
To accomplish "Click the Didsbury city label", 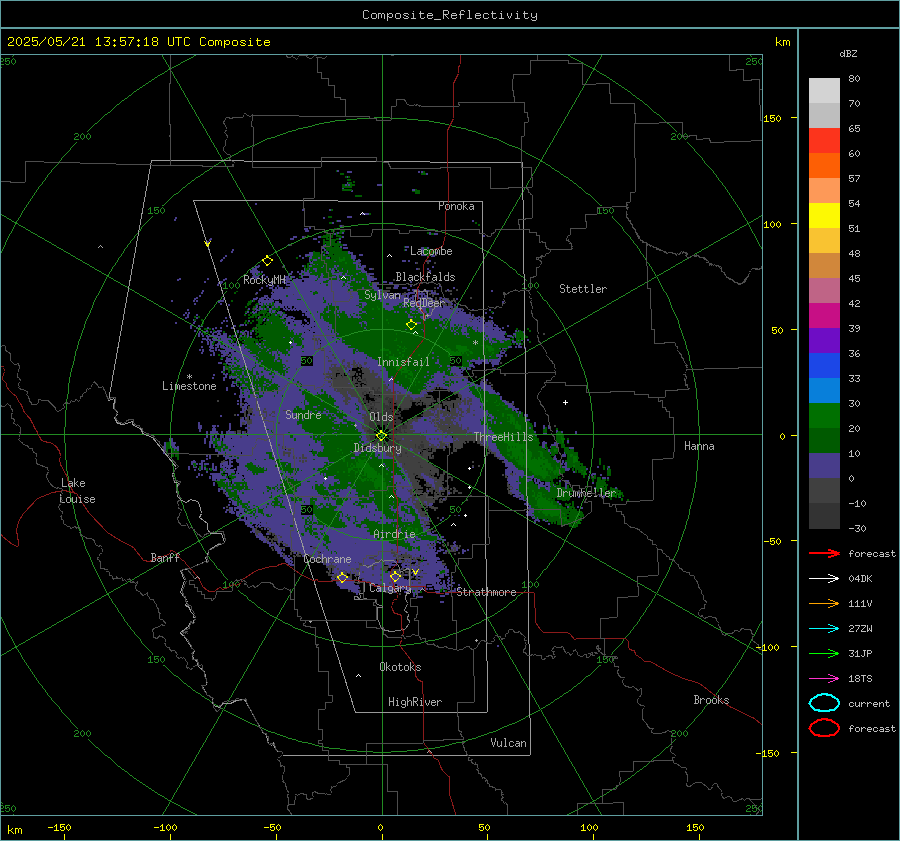I will pyautogui.click(x=377, y=448).
